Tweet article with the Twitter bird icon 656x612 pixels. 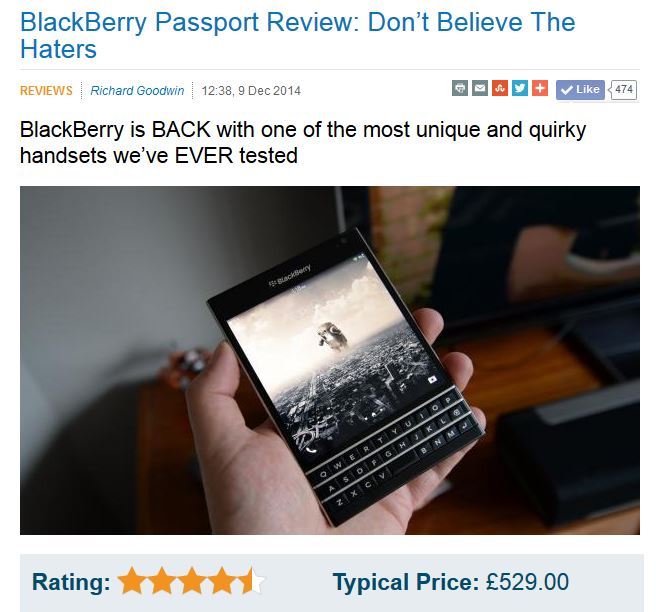[520, 89]
